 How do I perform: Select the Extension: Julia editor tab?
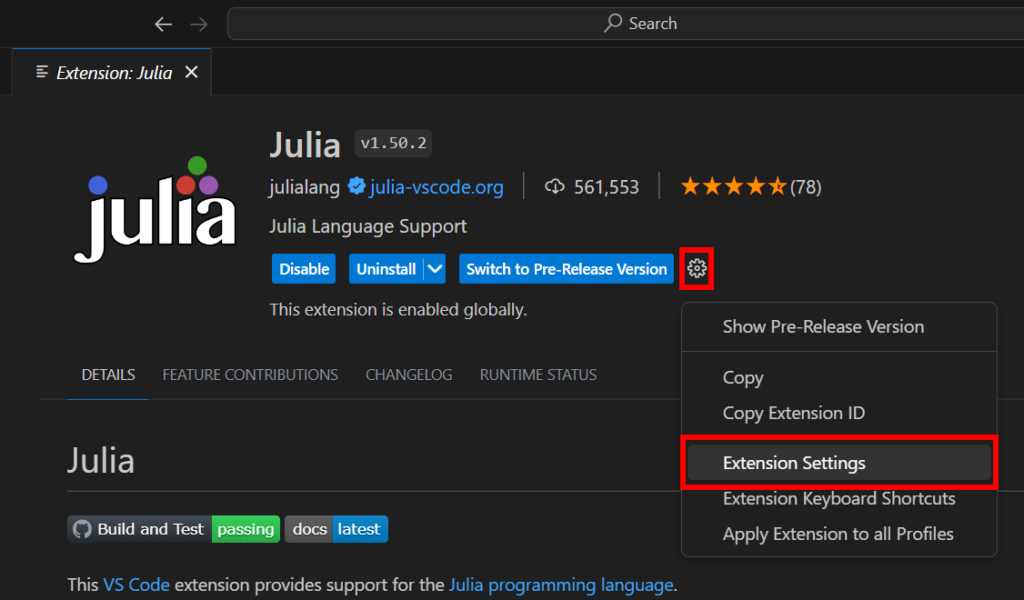(x=112, y=72)
